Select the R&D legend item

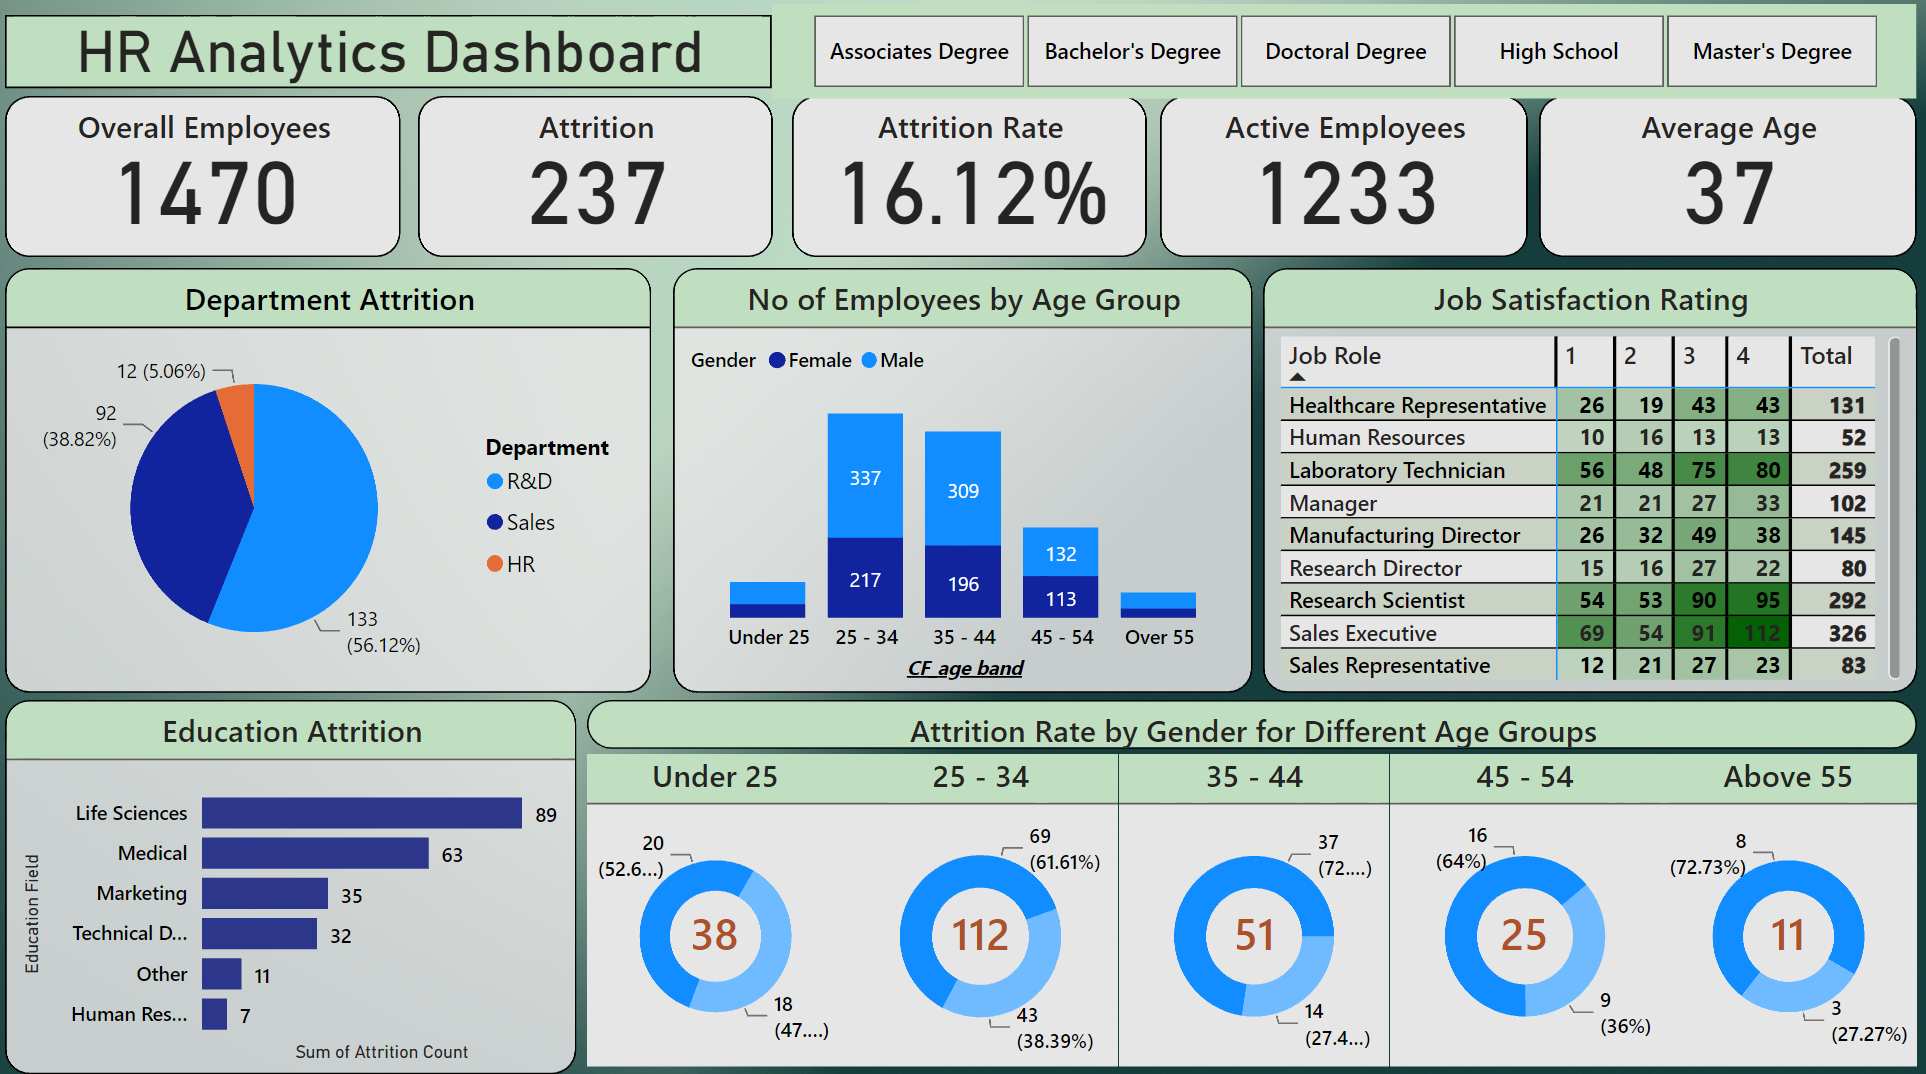pyautogui.click(x=523, y=480)
